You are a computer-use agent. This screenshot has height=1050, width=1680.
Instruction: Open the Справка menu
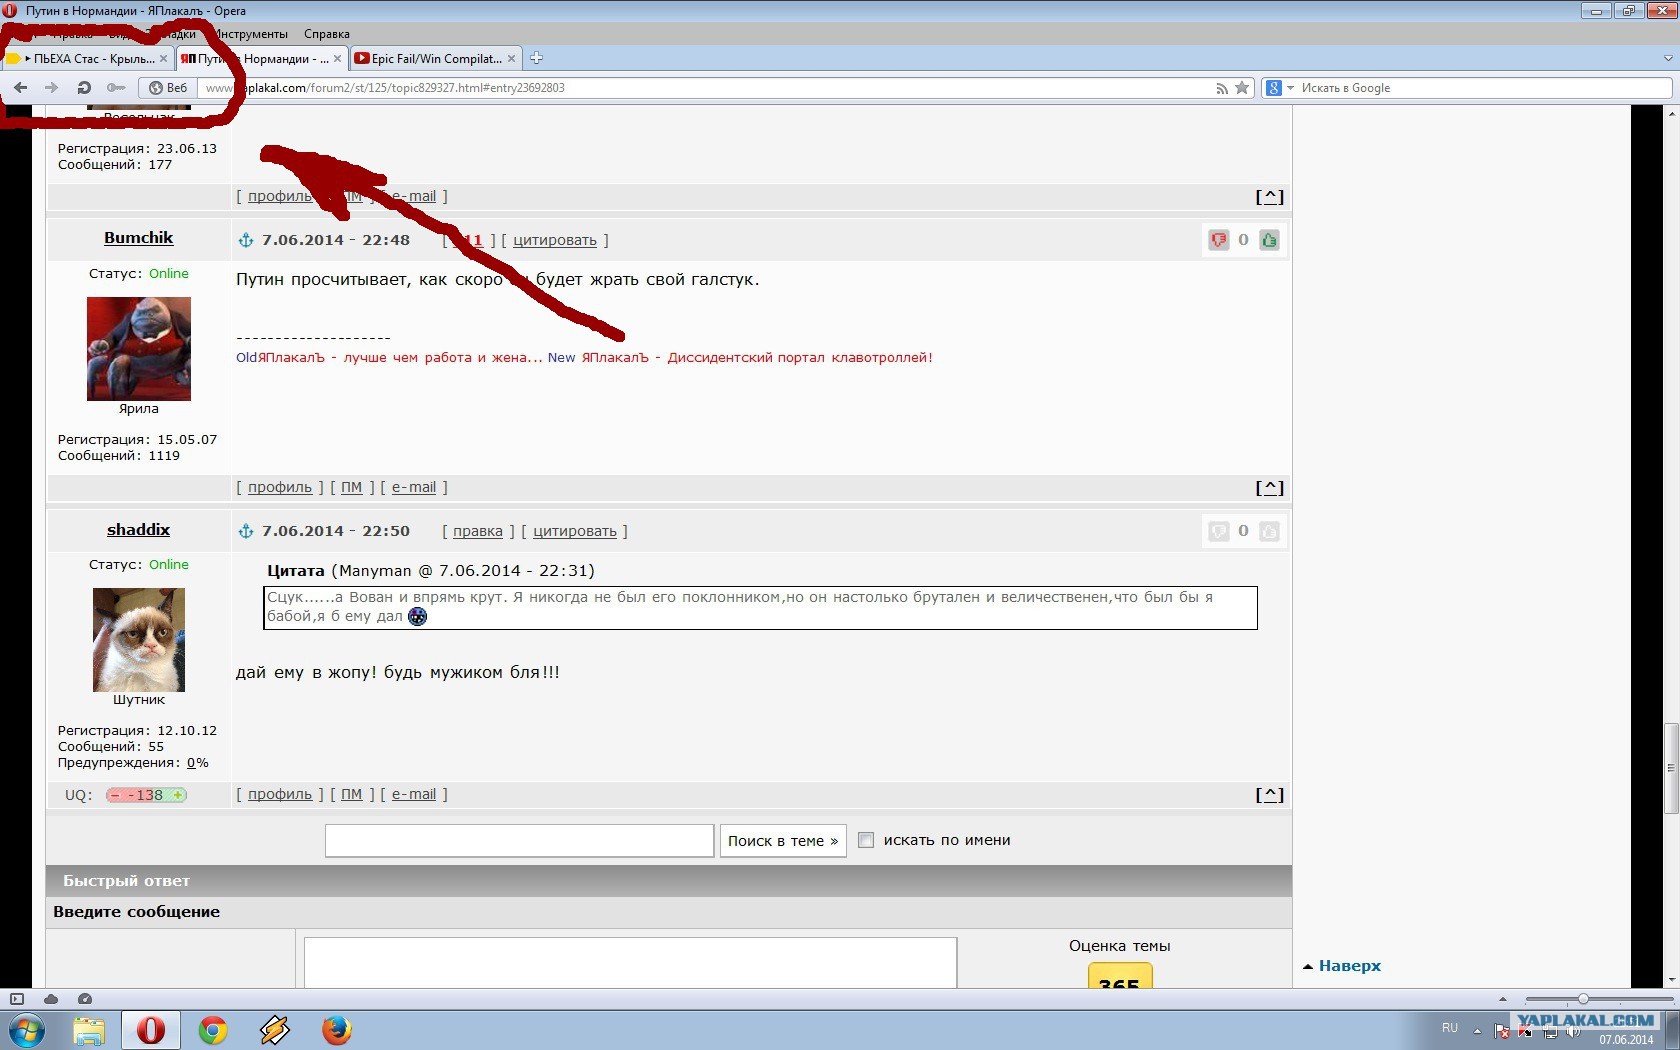(327, 34)
